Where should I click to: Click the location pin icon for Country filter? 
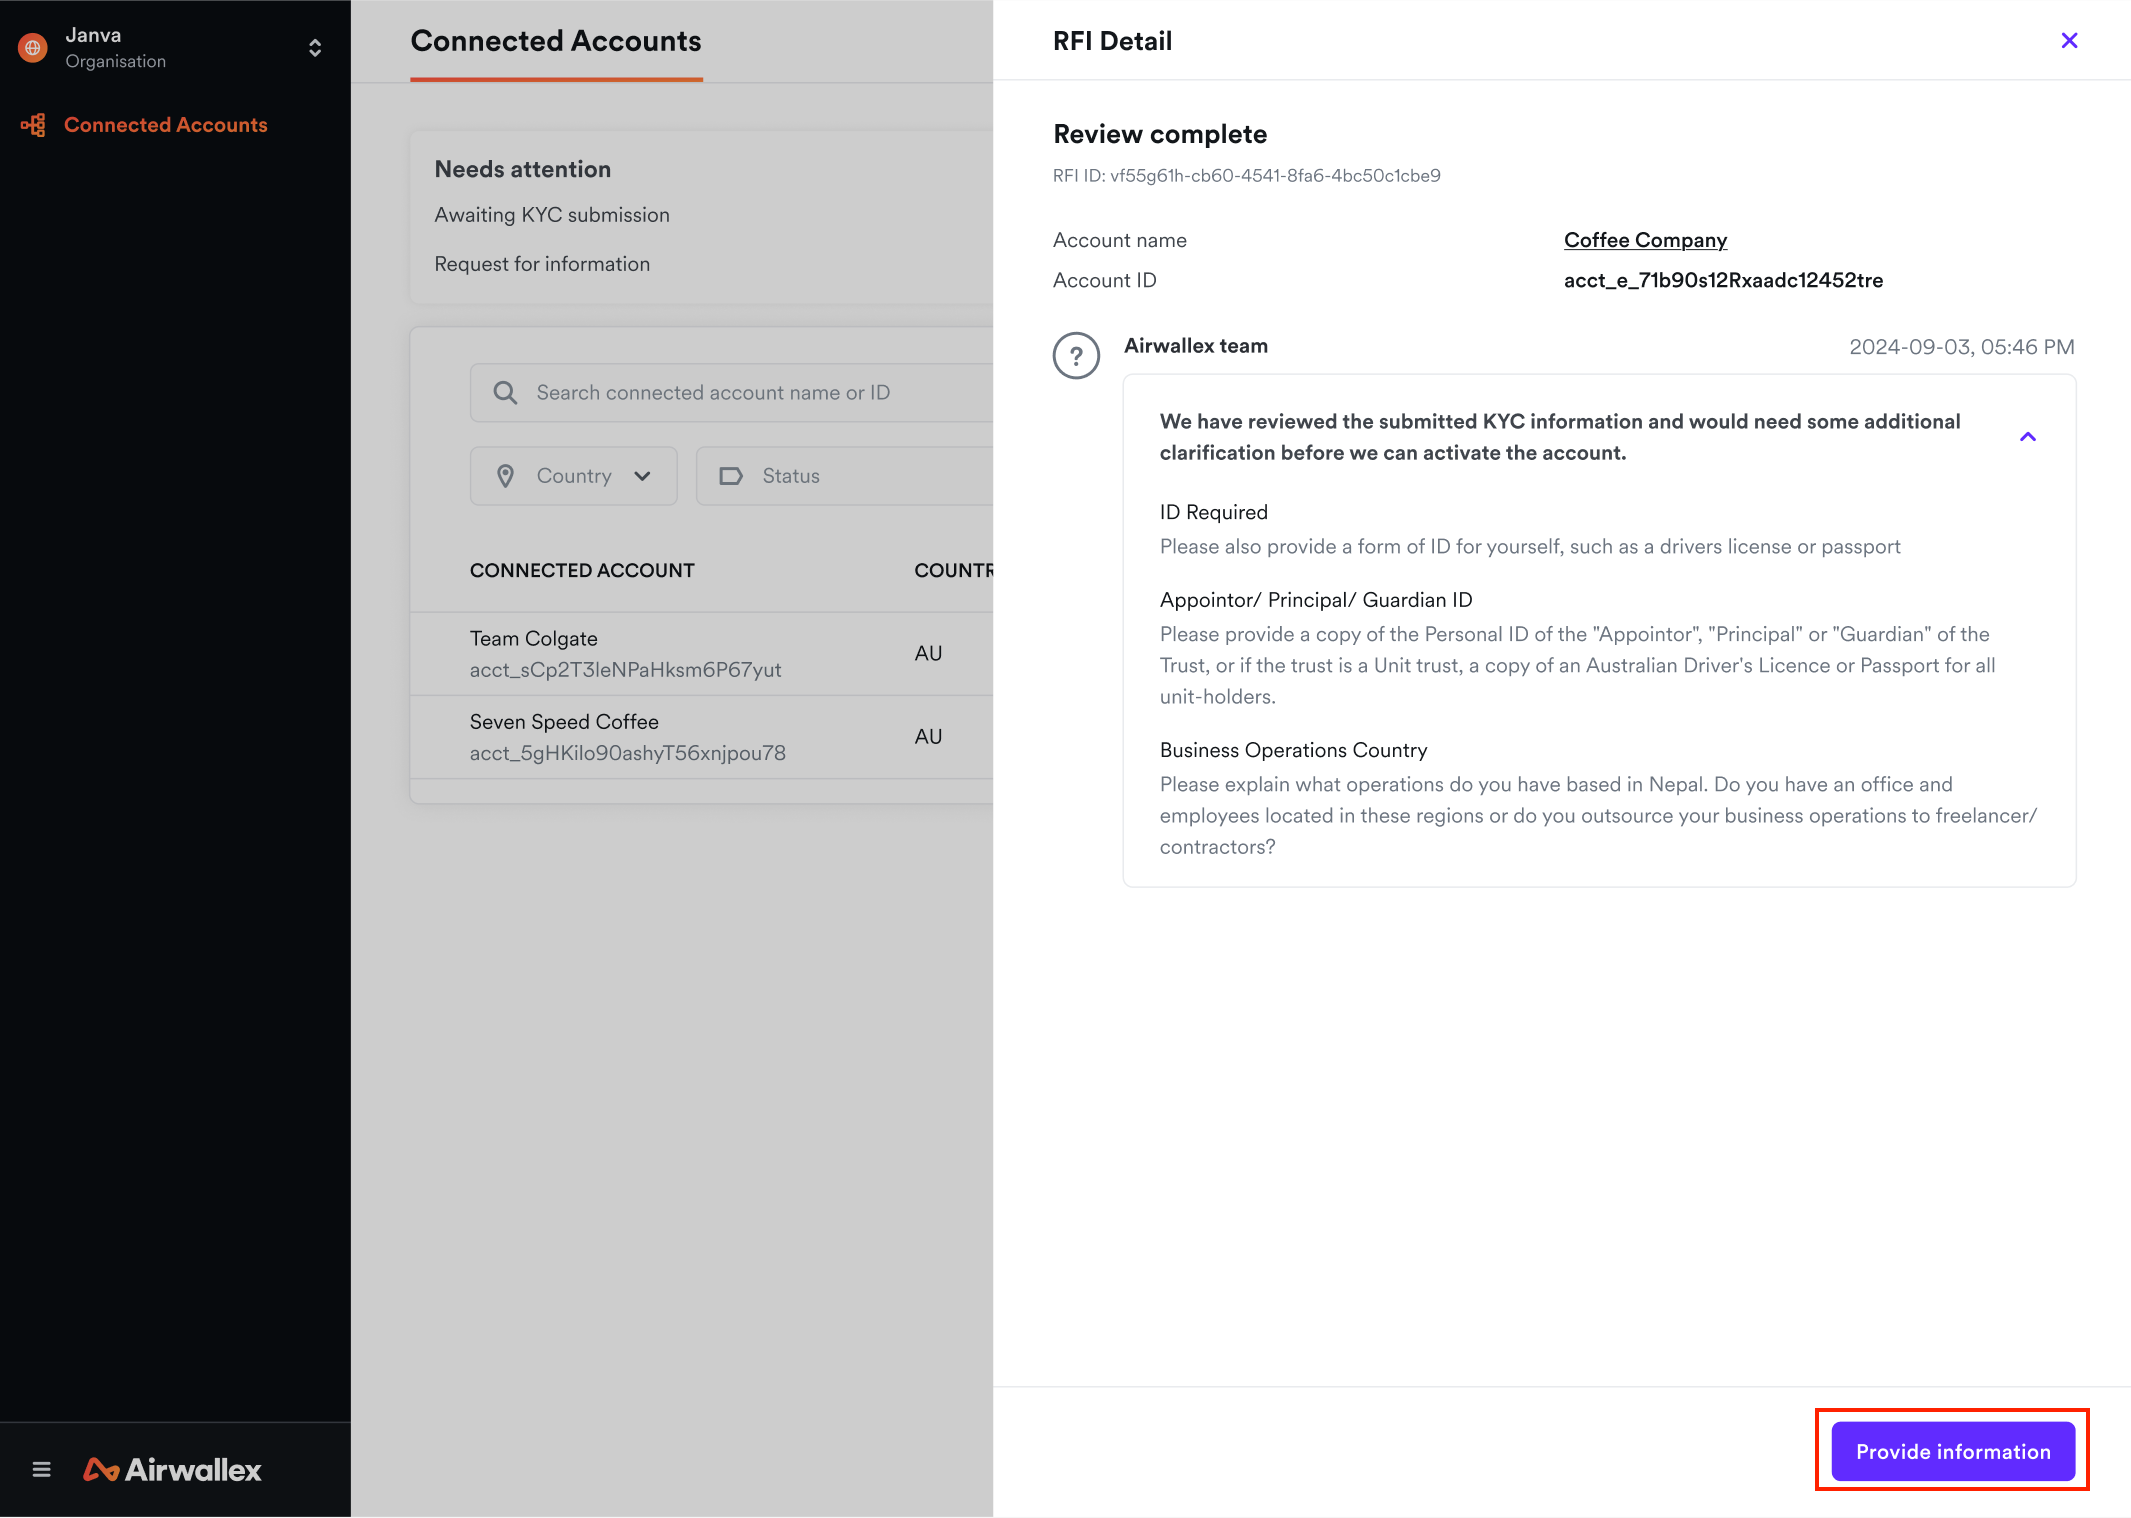506,475
